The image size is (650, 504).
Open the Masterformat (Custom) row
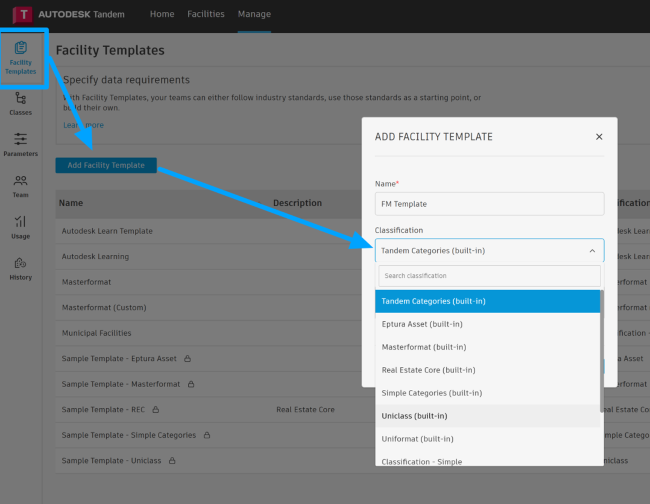[209, 308]
